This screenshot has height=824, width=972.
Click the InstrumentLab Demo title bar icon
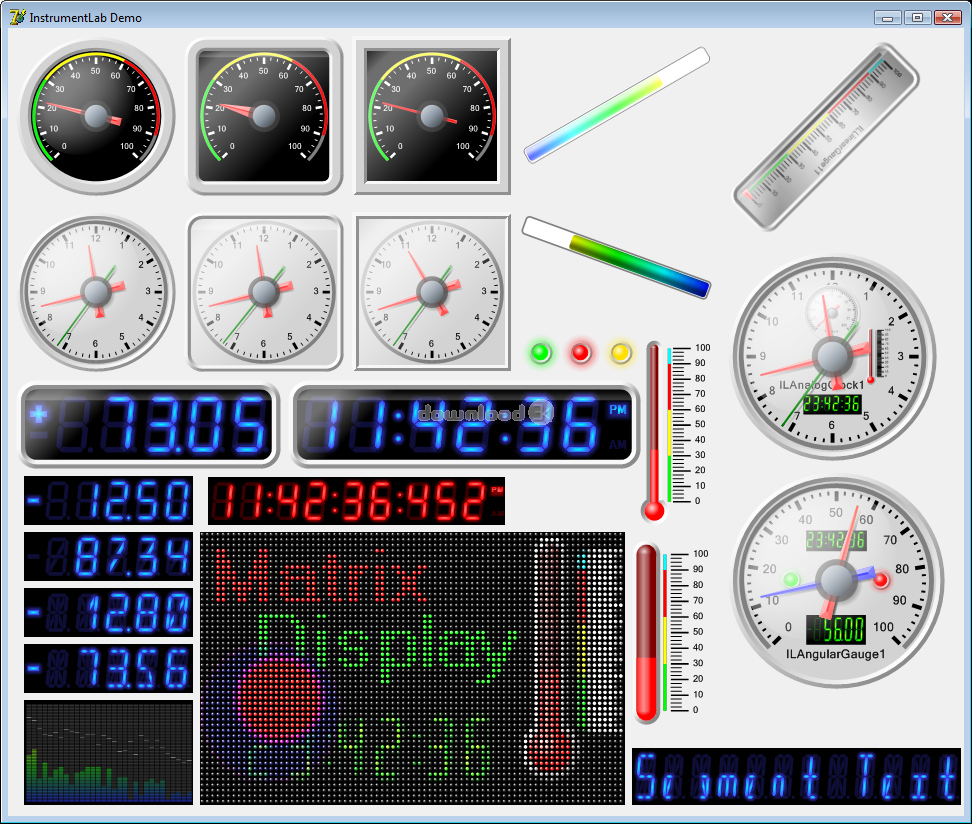click(17, 17)
